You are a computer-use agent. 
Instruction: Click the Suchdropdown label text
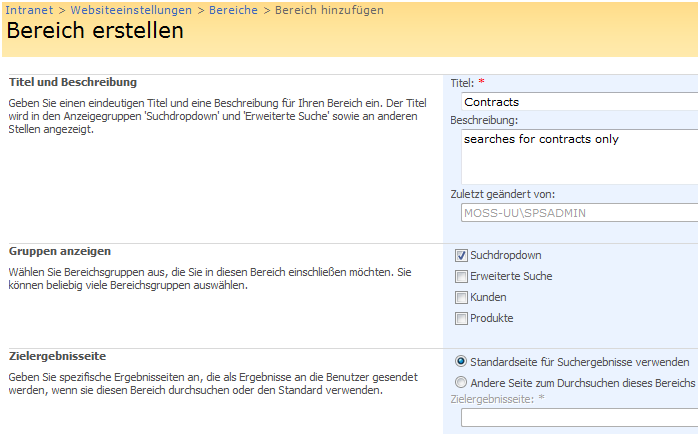coord(506,255)
